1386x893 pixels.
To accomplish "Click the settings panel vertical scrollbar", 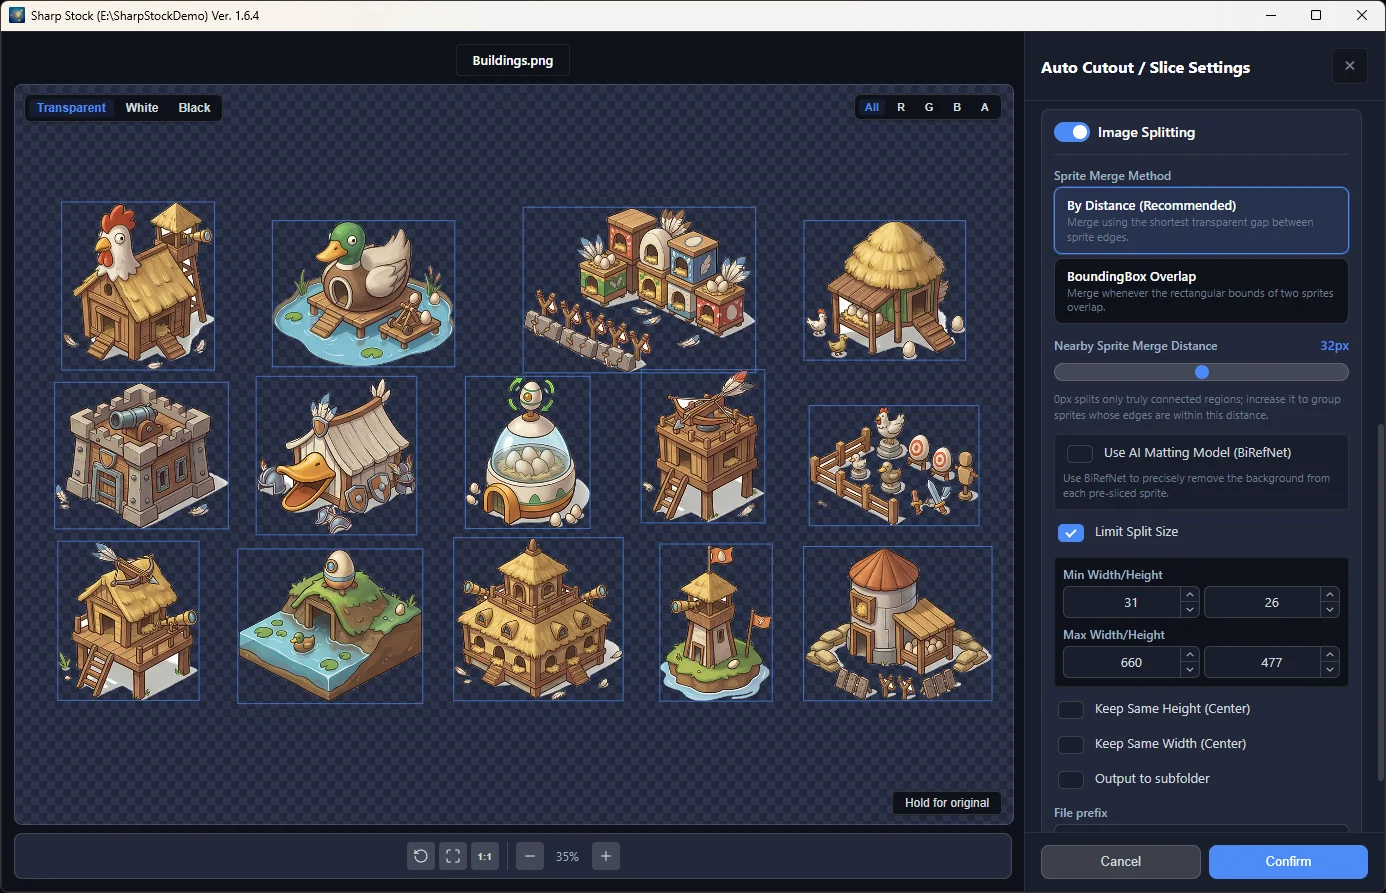I will pos(1381,602).
